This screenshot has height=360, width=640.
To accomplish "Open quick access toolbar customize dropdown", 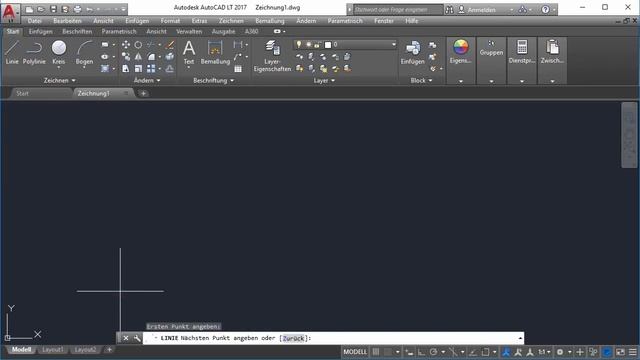I will tap(123, 9).
